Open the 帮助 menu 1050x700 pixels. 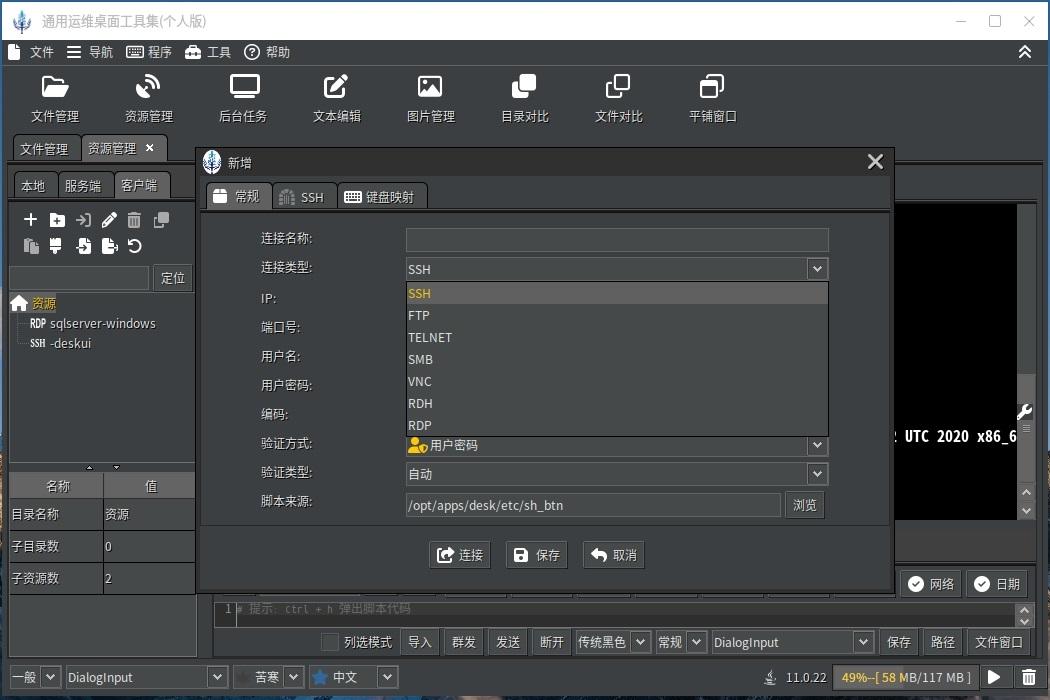pos(267,52)
